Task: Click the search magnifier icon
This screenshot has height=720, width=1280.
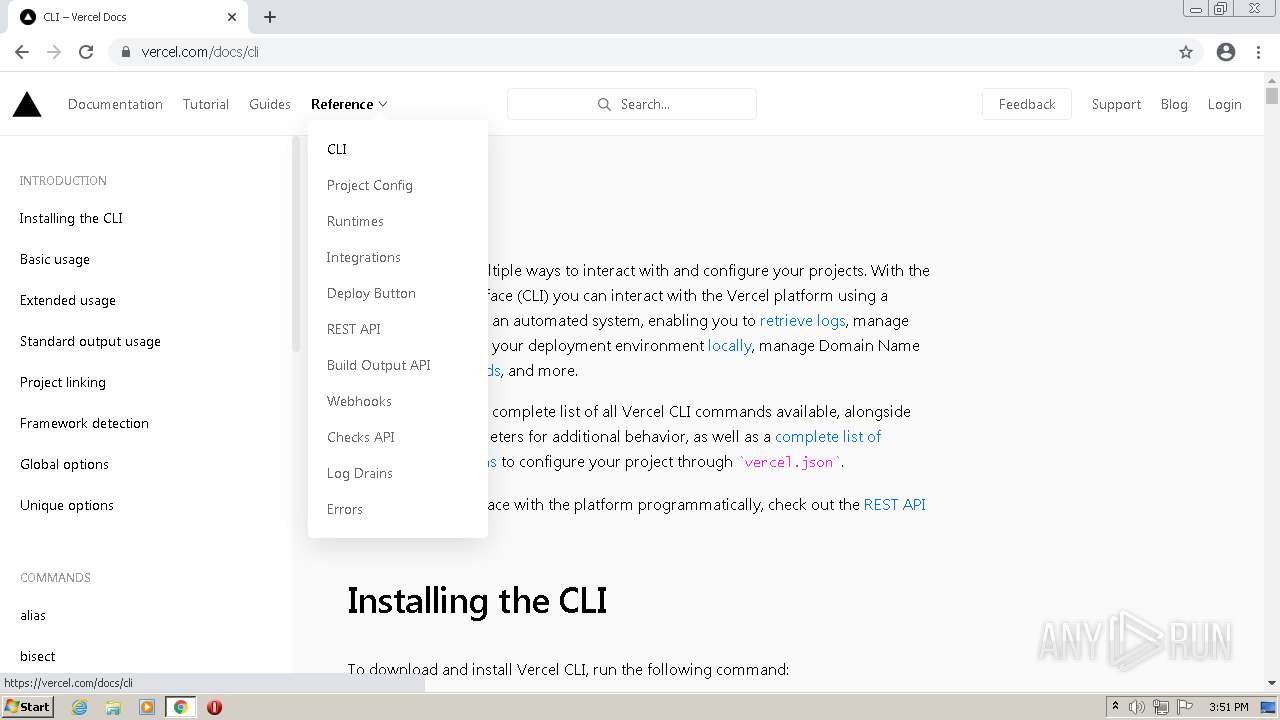Action: 604,104
